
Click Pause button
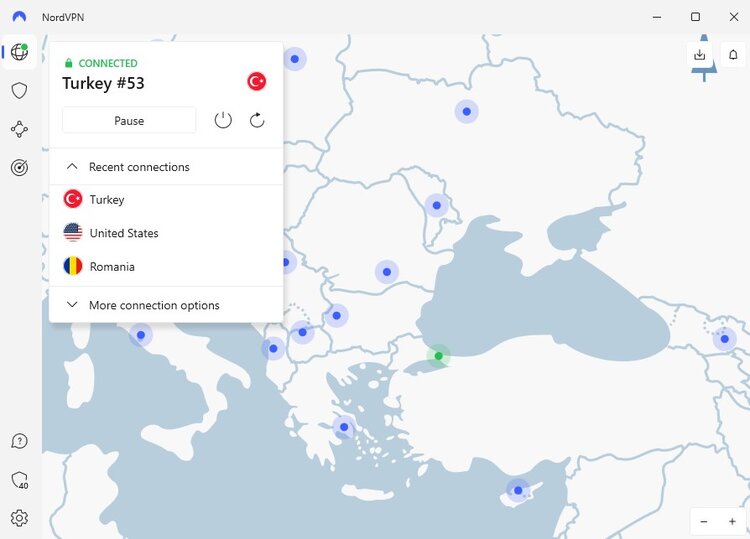coord(129,121)
